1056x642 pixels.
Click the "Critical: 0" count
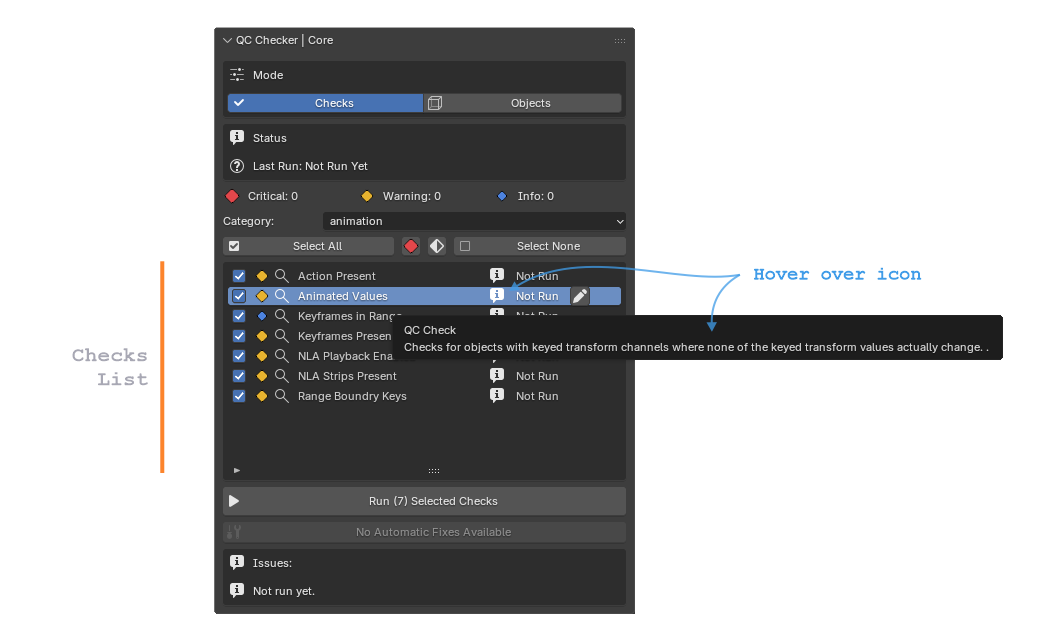pyautogui.click(x=273, y=197)
